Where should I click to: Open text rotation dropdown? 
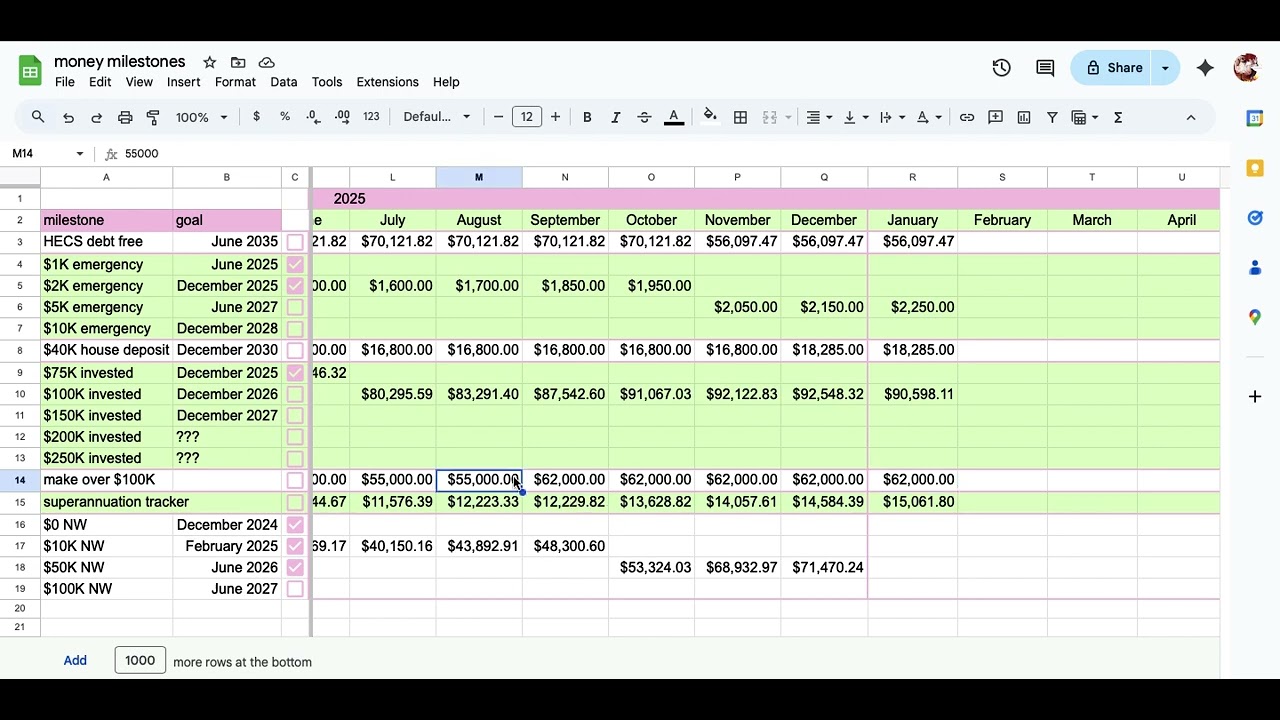pos(929,117)
